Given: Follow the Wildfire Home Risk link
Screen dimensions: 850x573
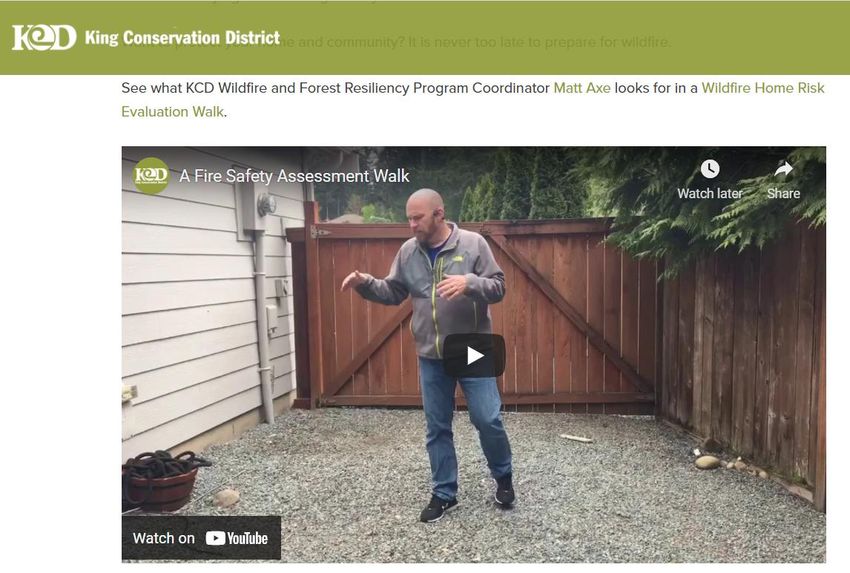Looking at the screenshot, I should pos(763,88).
